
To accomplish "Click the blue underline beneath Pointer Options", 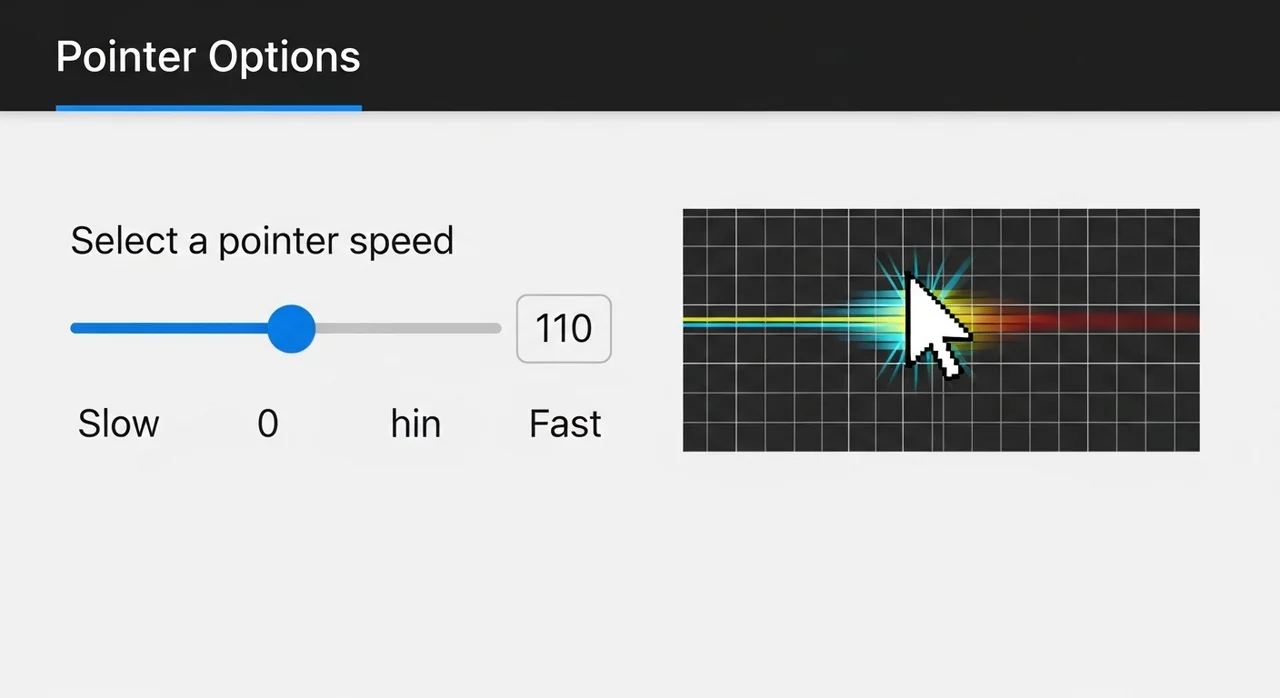I will click(208, 107).
